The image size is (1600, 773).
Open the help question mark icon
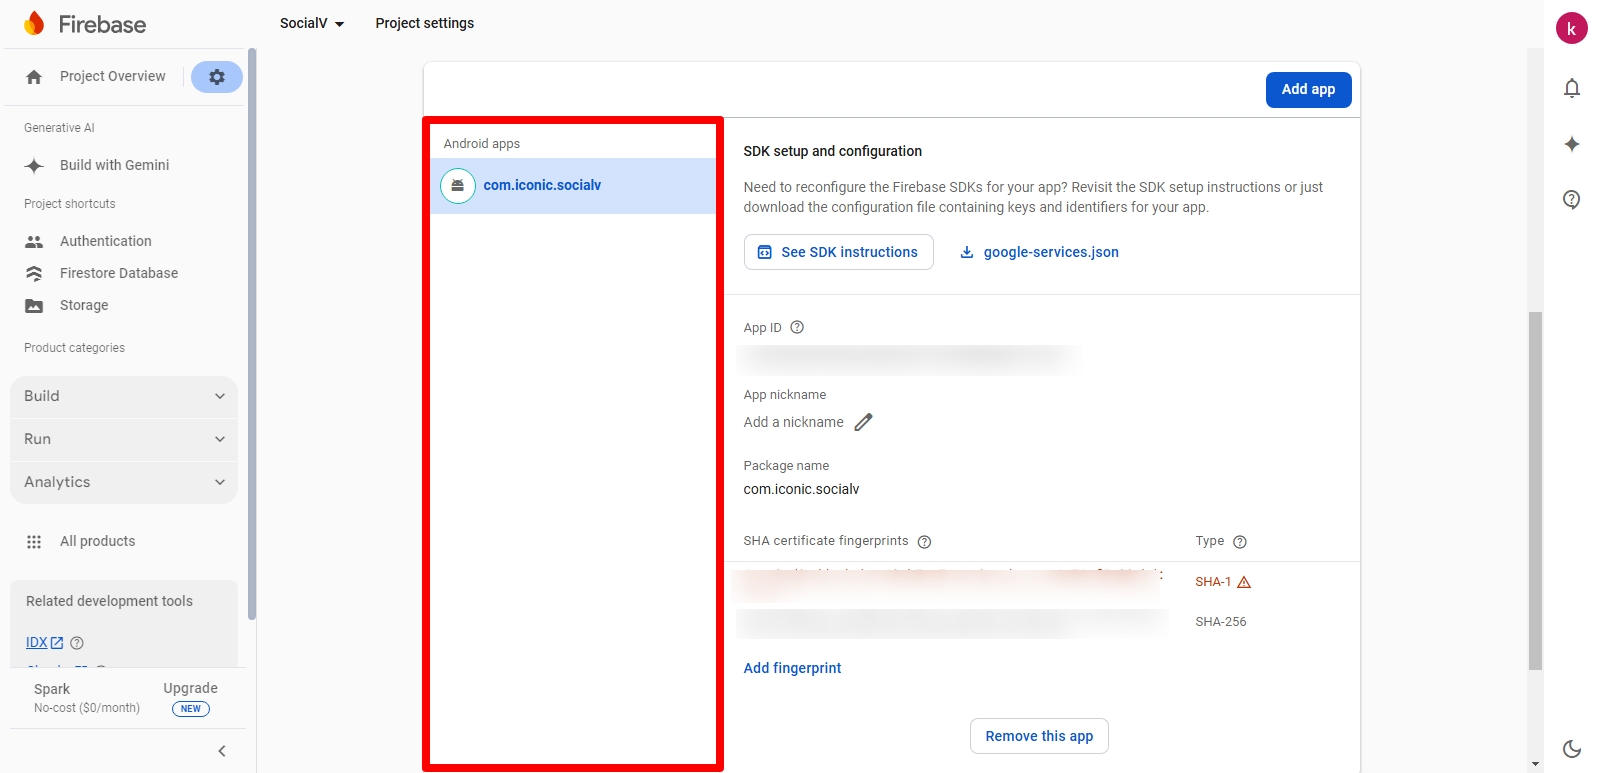pyautogui.click(x=1571, y=199)
